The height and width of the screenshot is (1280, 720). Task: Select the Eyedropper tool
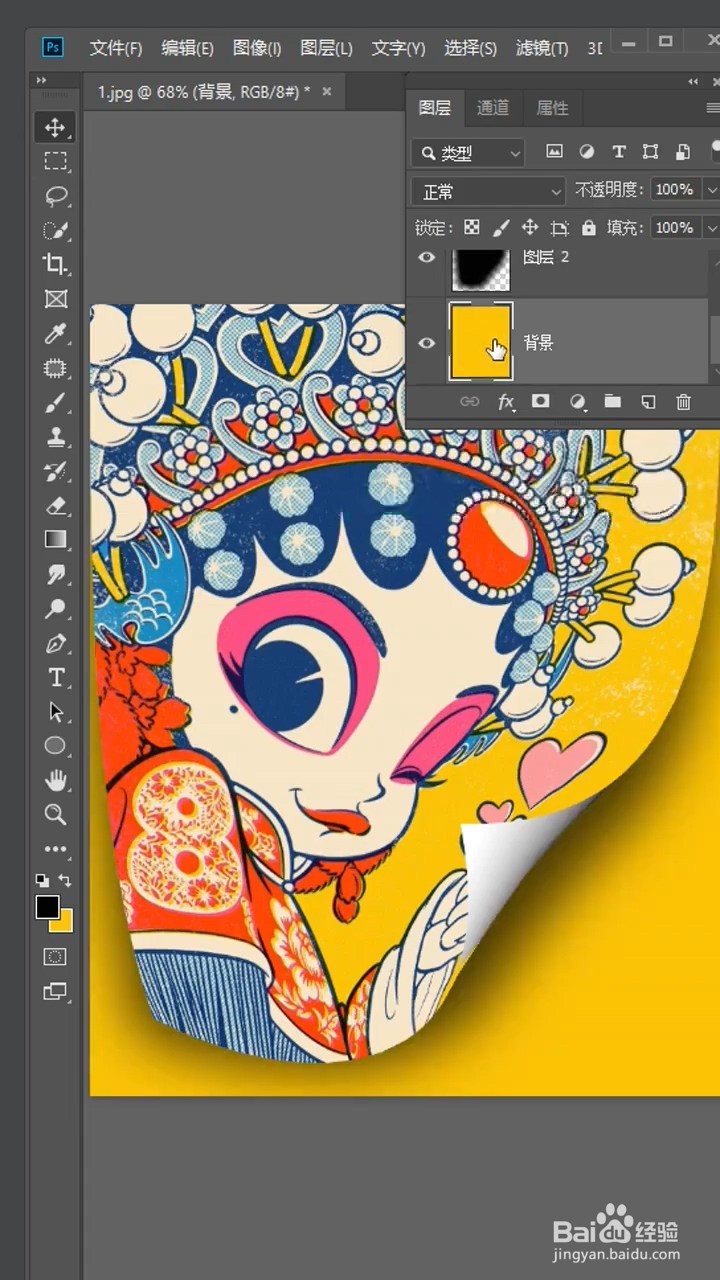pos(55,333)
